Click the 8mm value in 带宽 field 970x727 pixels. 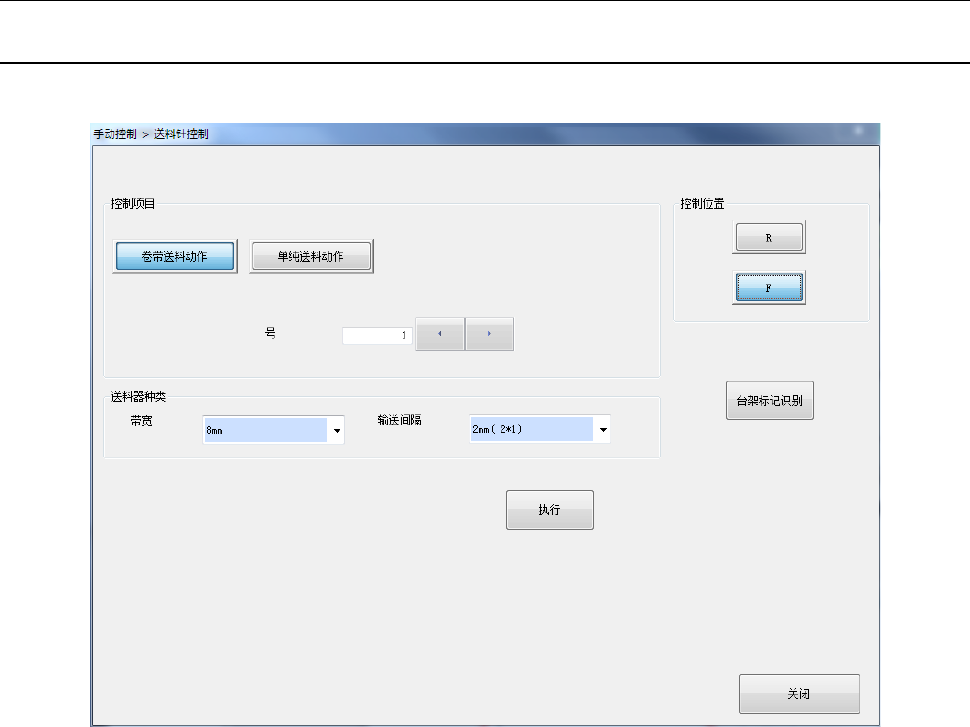[x=265, y=430]
